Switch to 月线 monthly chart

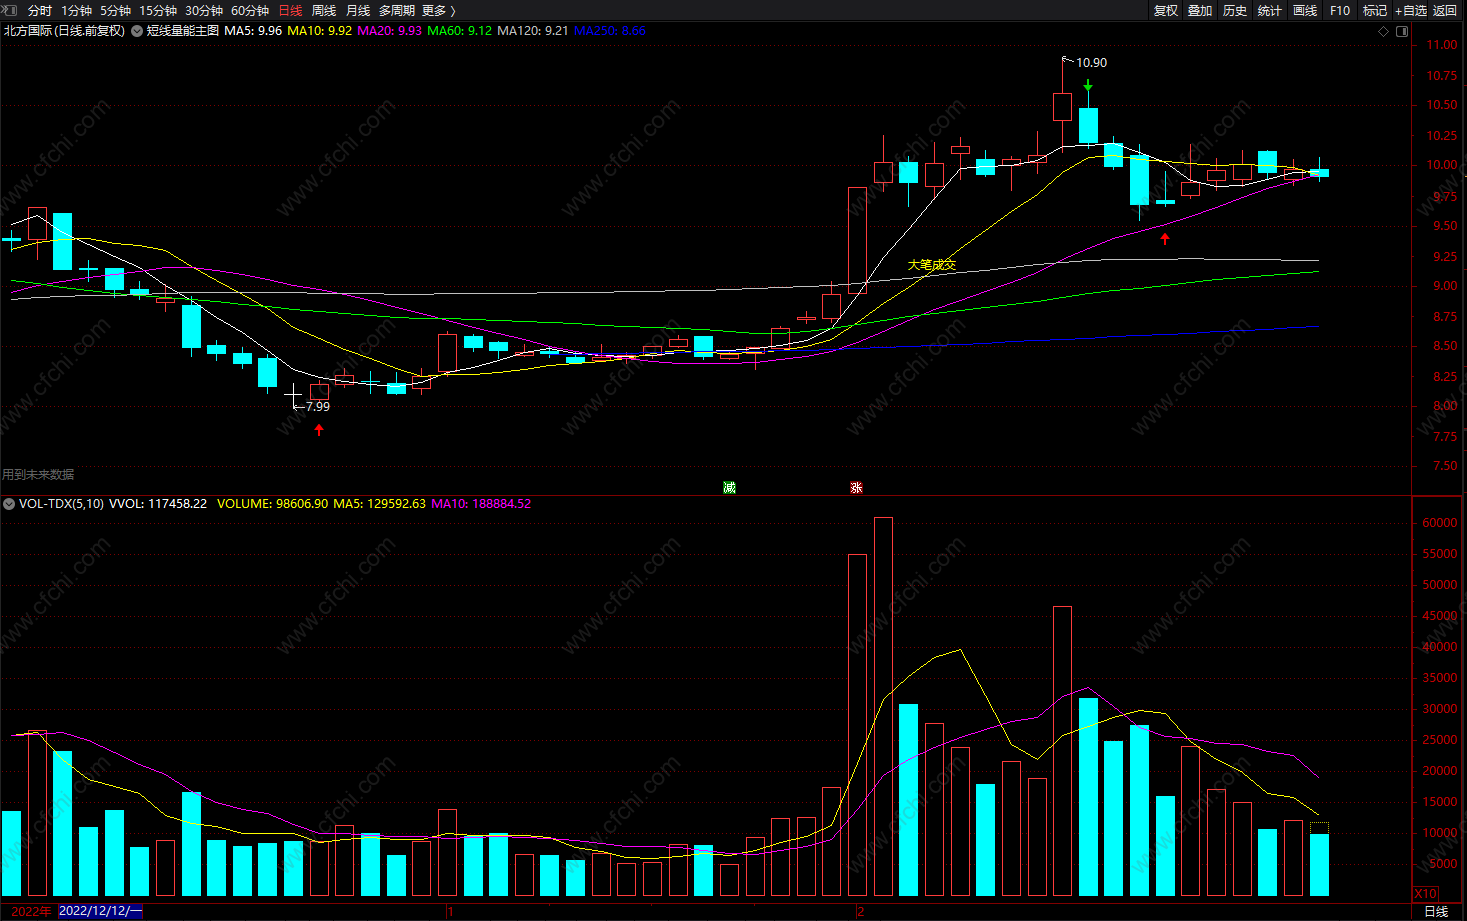[358, 10]
